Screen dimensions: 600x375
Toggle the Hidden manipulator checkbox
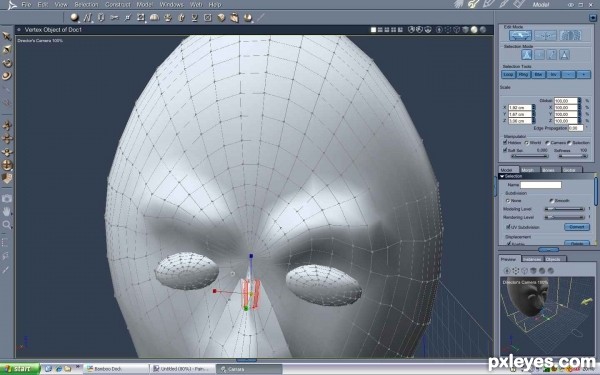(x=505, y=142)
